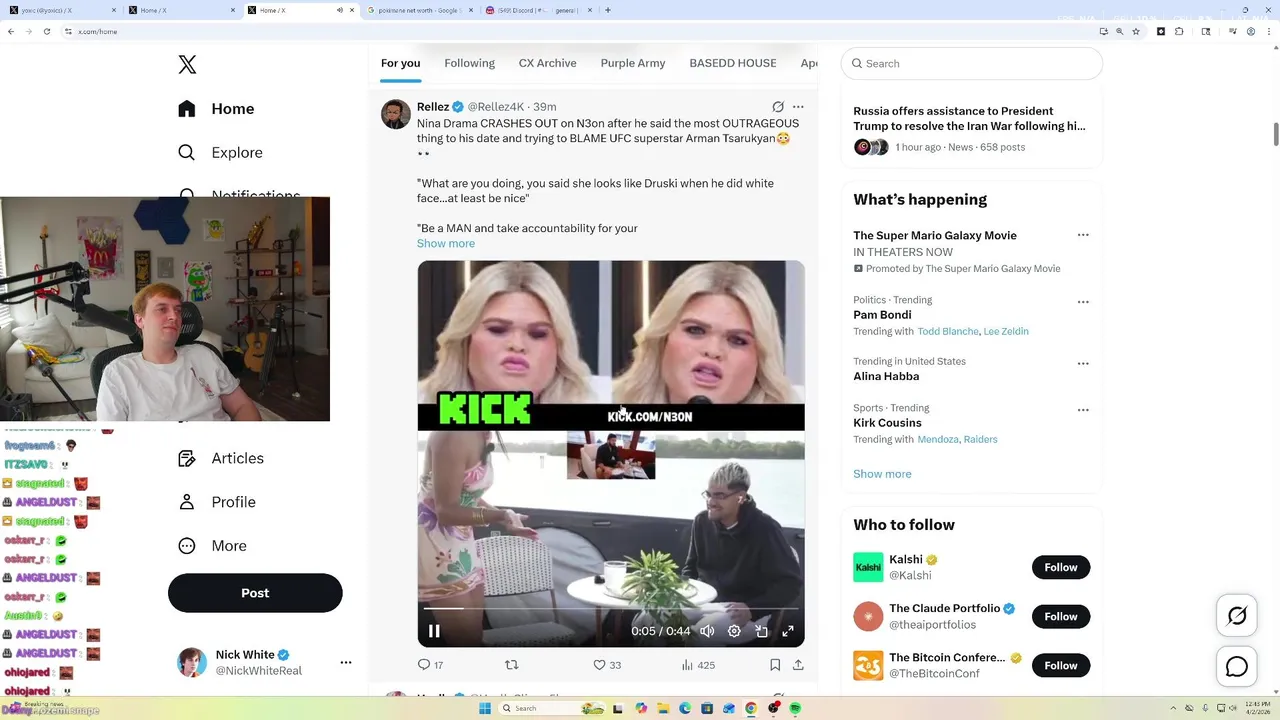The width and height of the screenshot is (1280, 720).
Task: Bookmark the Rellez post
Action: coord(775,664)
